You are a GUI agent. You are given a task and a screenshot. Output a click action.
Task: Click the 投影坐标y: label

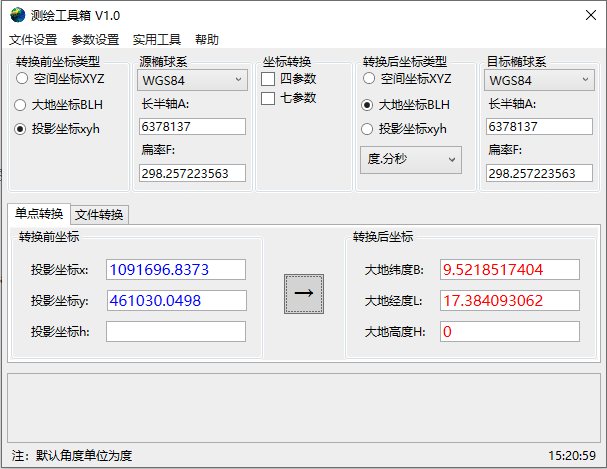point(60,301)
